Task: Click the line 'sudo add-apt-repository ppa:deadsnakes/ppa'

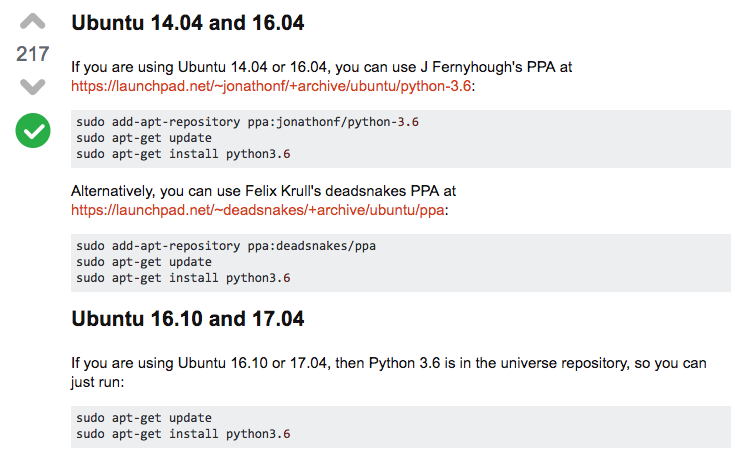Action: (x=226, y=246)
